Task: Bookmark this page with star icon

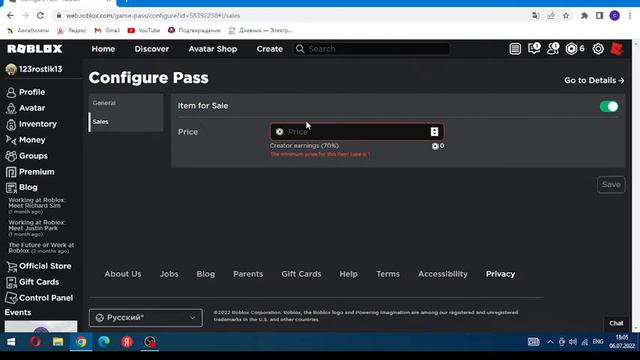Action: 566,16
